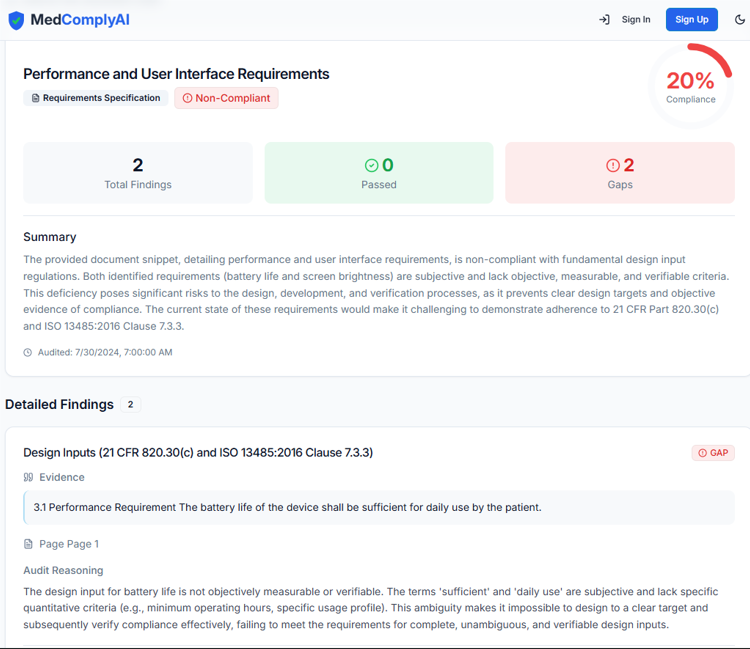Click the red GAP tag on finding
The height and width of the screenshot is (649, 750).
coord(713,453)
